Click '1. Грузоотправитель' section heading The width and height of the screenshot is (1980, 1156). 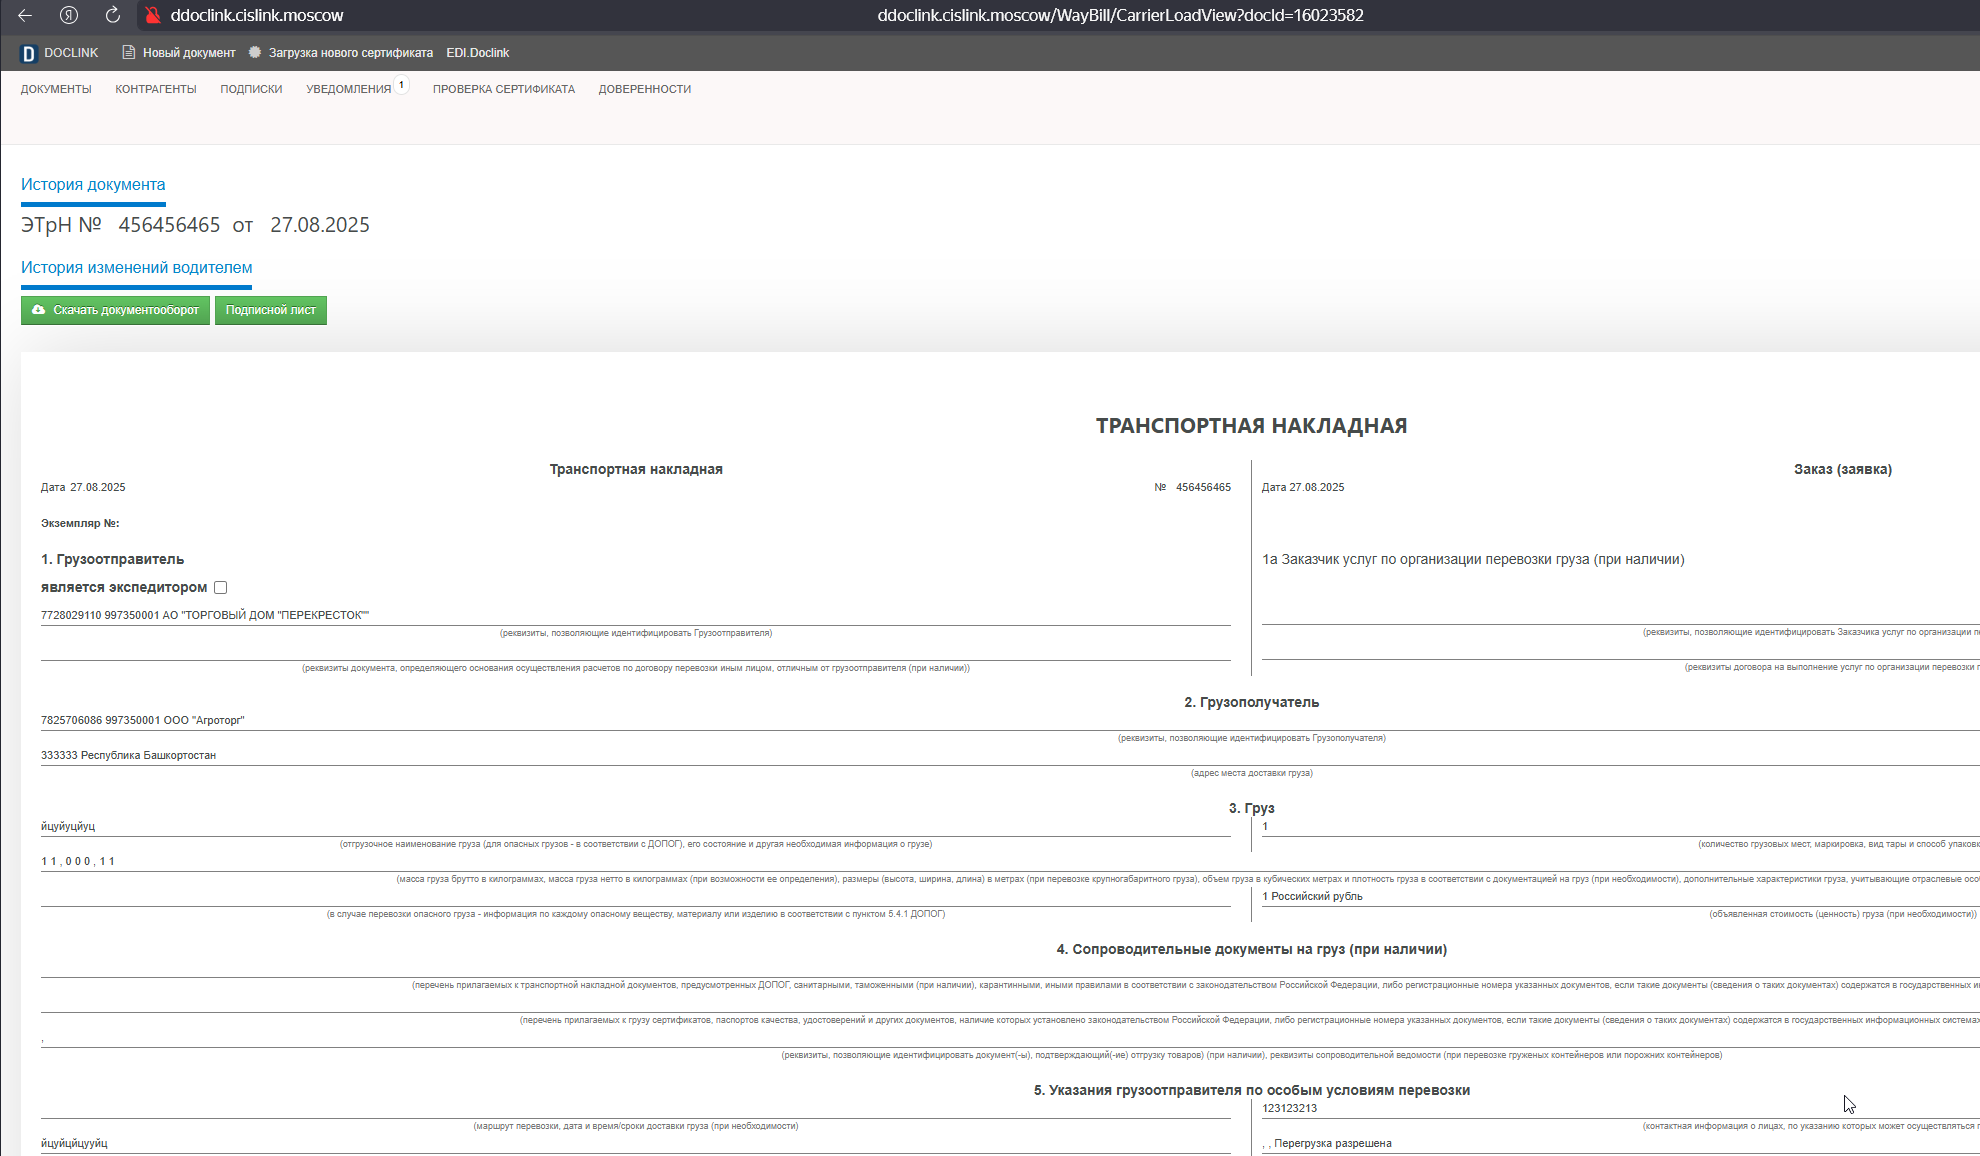point(112,559)
